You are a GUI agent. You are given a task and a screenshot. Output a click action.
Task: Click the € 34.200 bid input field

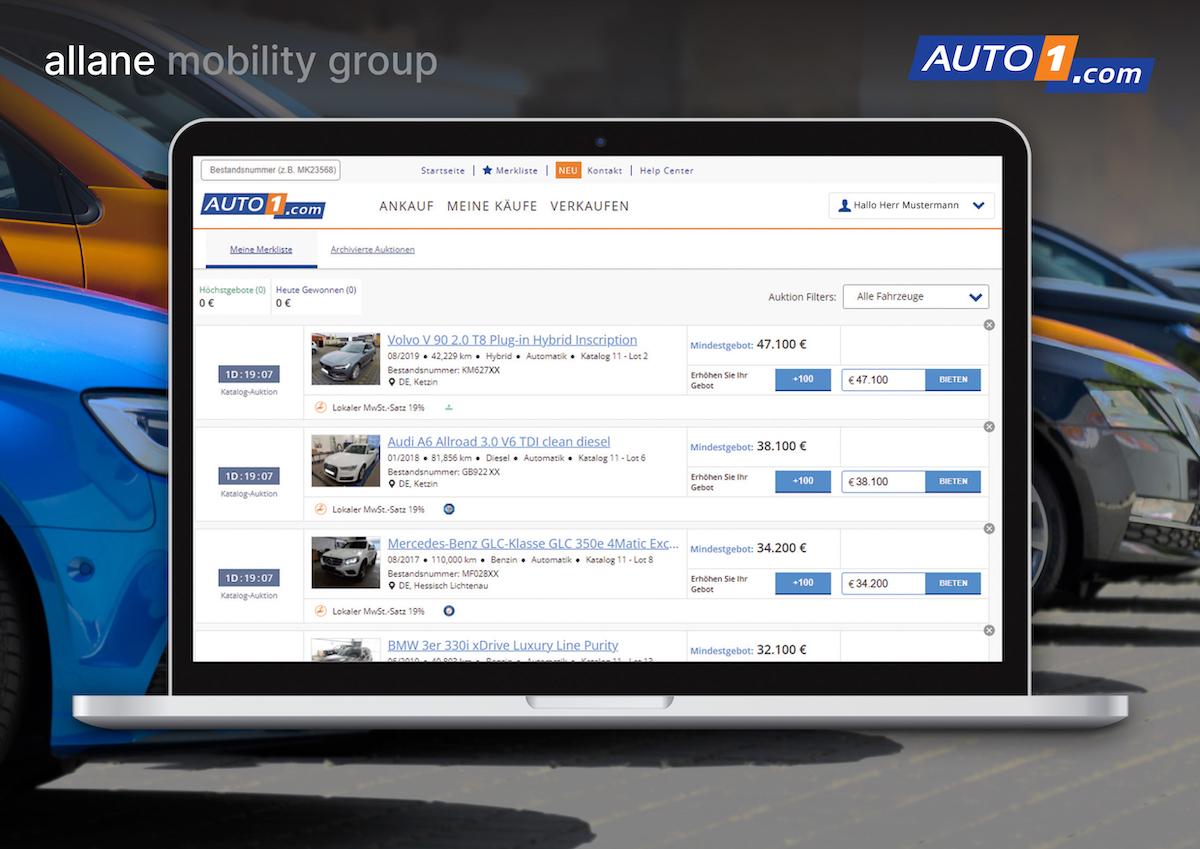(884, 583)
